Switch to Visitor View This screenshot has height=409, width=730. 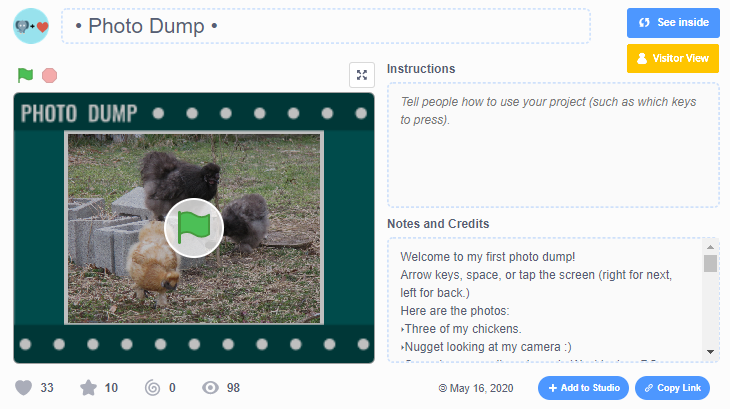tap(673, 58)
